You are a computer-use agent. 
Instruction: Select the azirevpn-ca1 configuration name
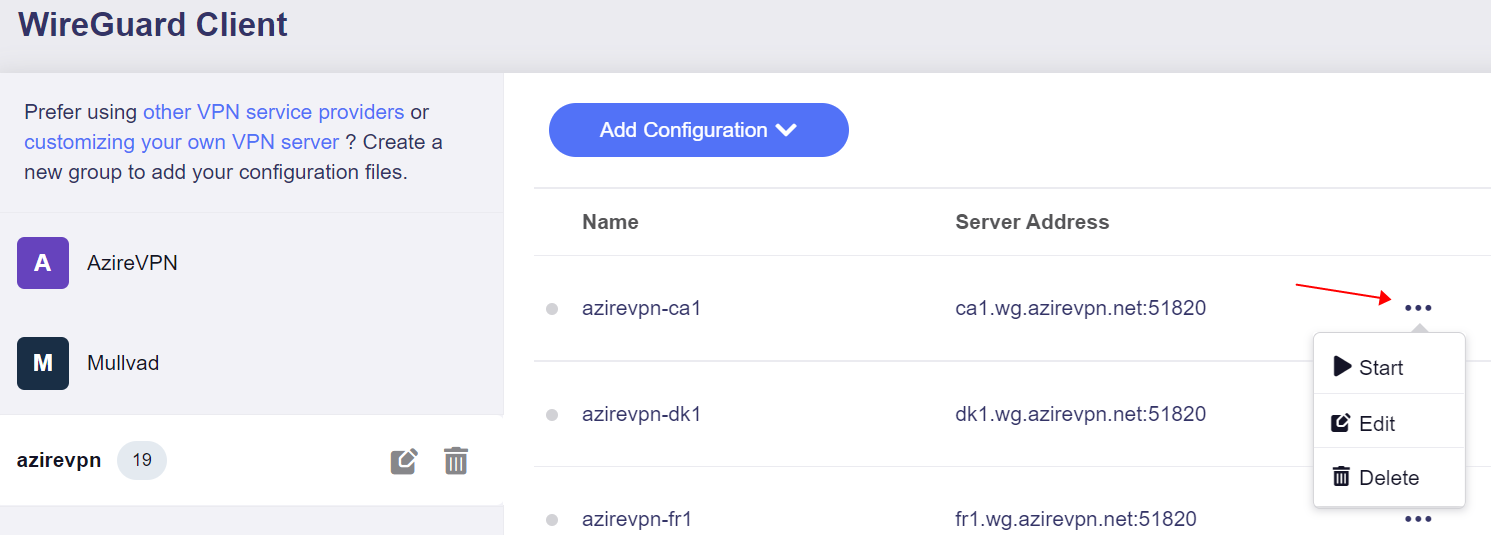(x=642, y=308)
